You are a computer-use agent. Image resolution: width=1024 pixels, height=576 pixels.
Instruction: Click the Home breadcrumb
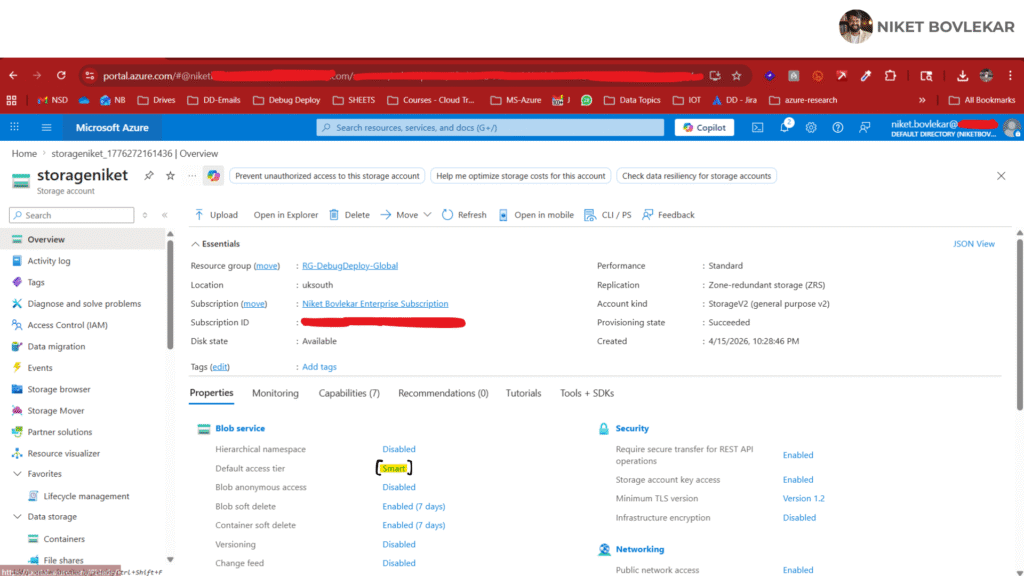[24, 153]
